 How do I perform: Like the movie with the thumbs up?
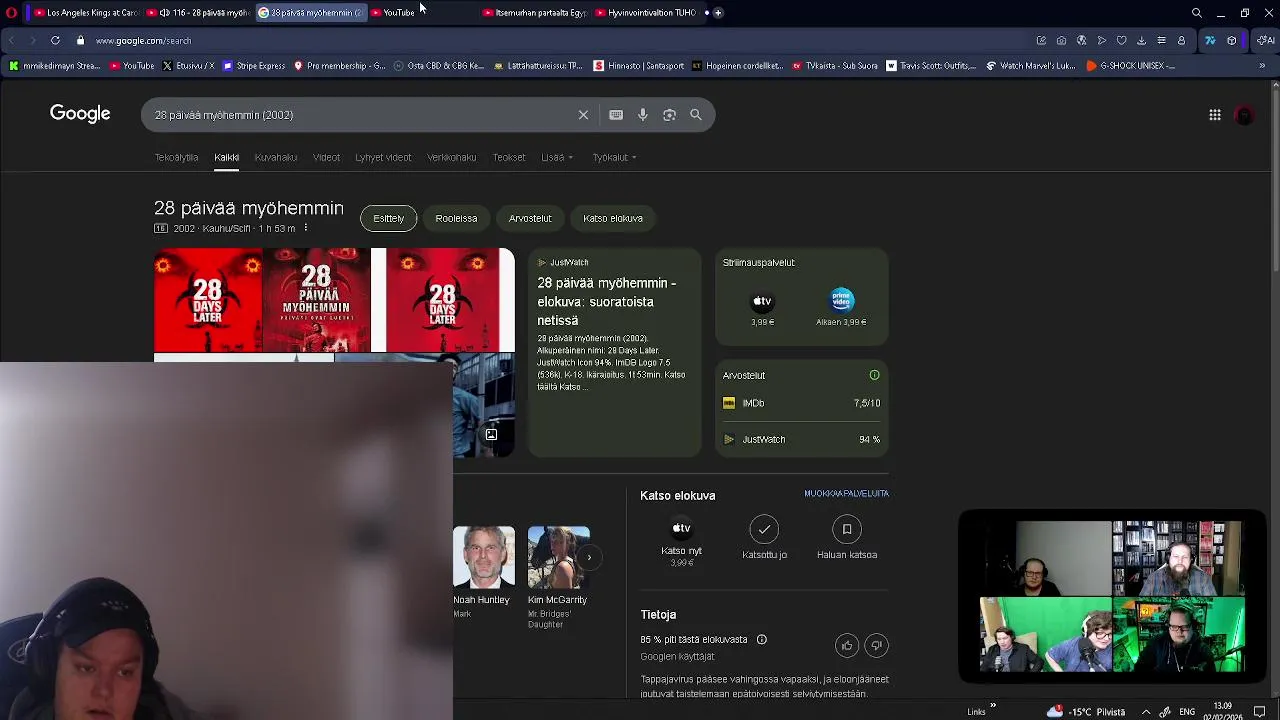tap(847, 645)
